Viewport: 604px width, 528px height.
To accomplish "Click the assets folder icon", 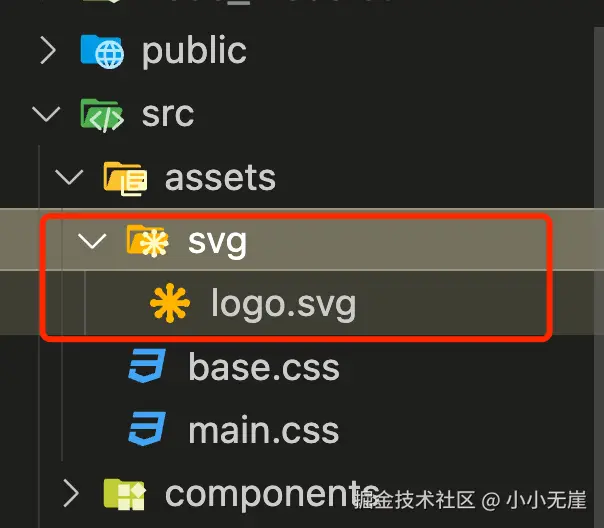I will point(125,179).
